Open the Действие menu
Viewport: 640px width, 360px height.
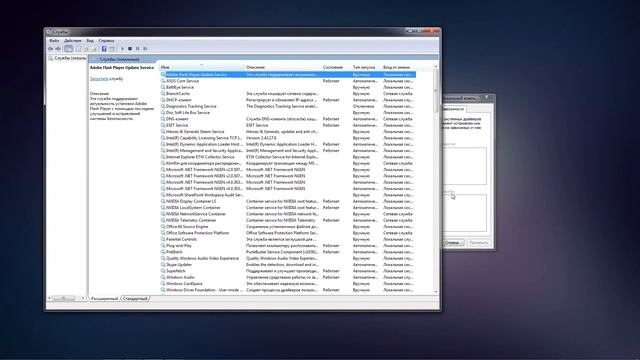tap(73, 41)
